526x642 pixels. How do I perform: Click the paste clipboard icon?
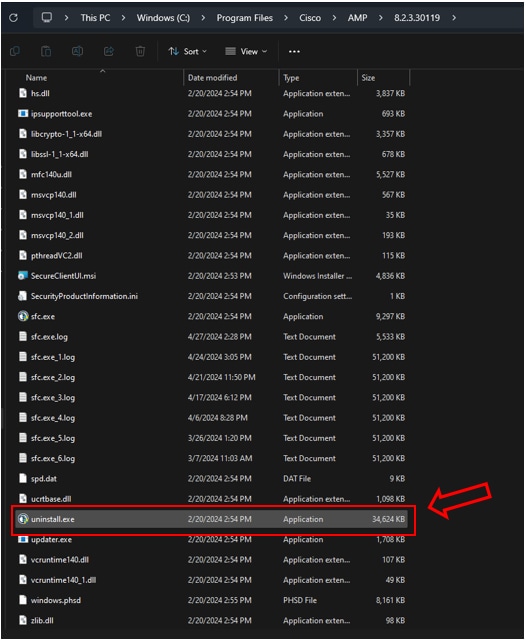46,51
